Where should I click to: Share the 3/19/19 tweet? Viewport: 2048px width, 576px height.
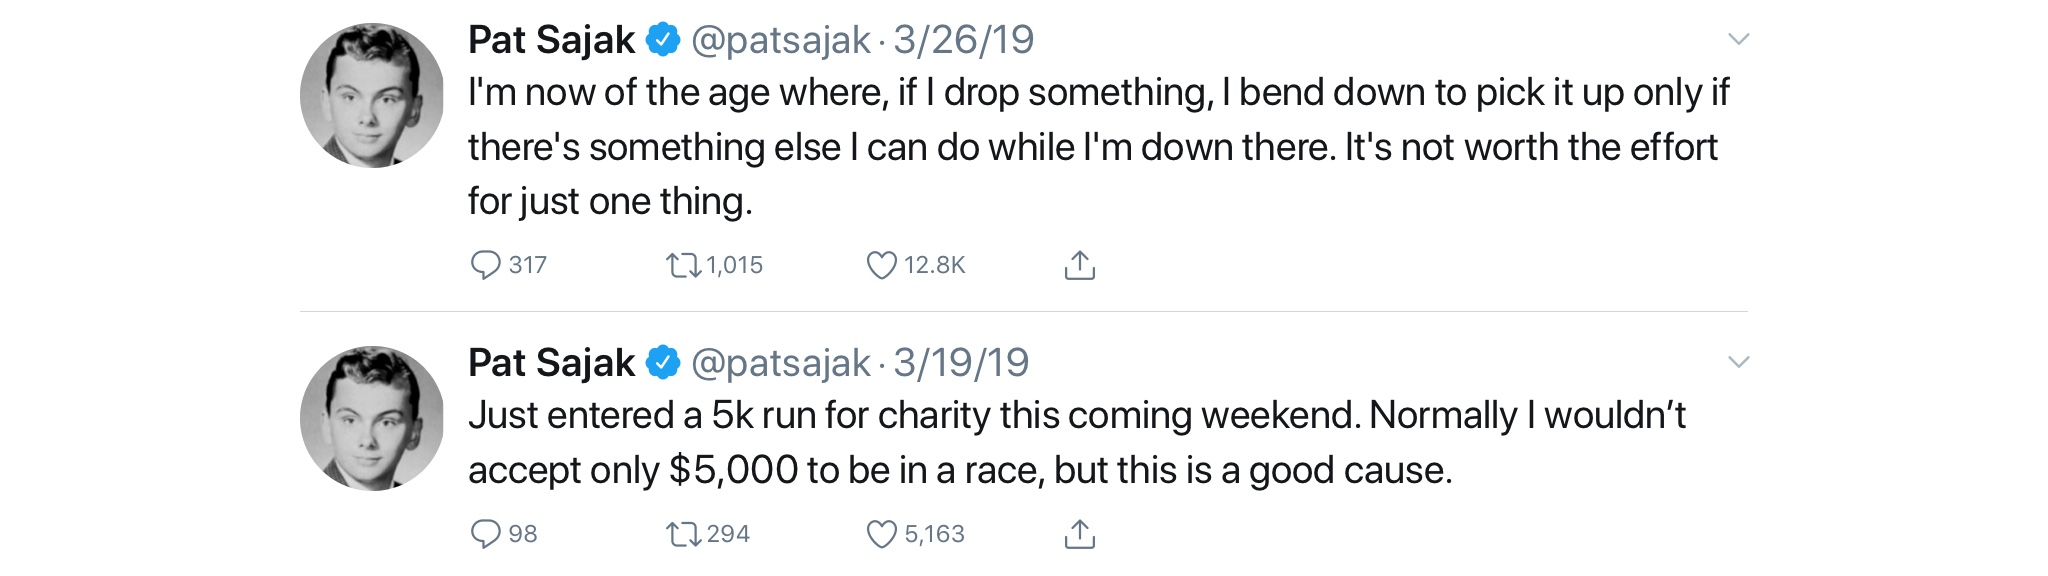pos(1080,534)
